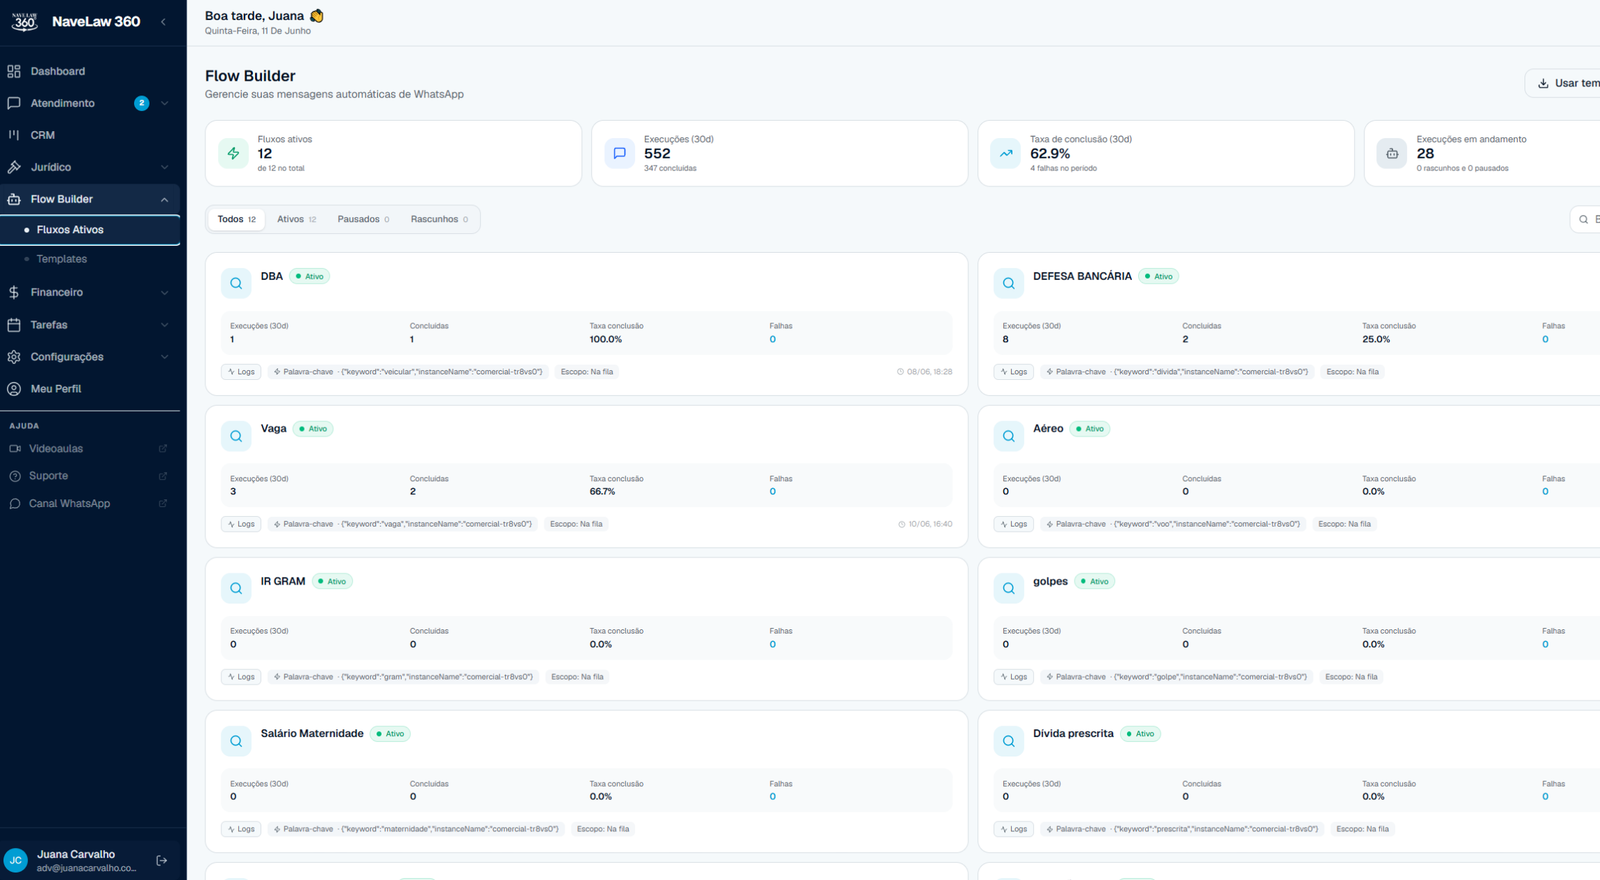
Task: Click the Atendimento notification badge 2
Action: click(142, 103)
